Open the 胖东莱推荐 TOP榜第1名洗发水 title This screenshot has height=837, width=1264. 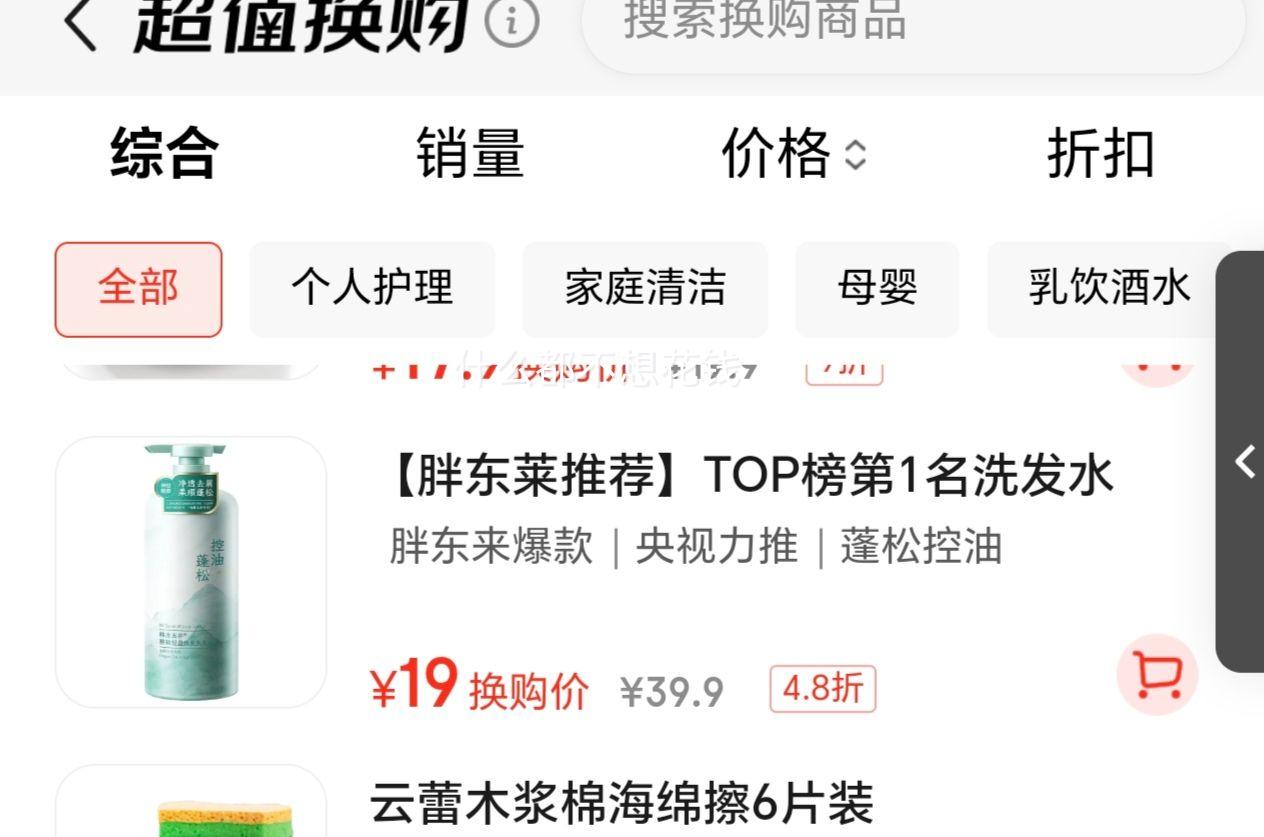[x=750, y=476]
